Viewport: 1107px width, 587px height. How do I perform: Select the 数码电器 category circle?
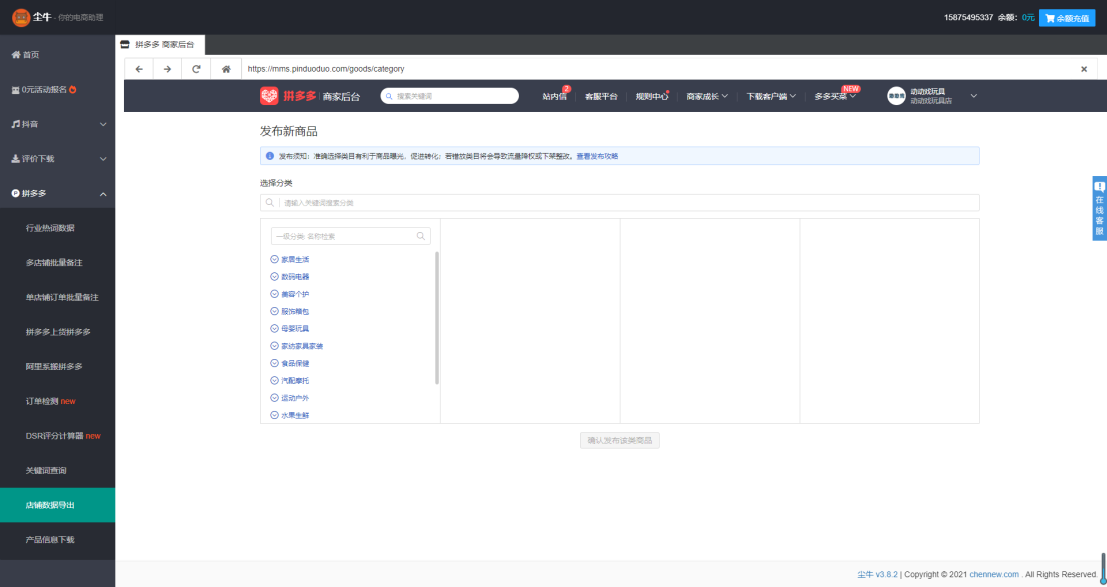275,277
